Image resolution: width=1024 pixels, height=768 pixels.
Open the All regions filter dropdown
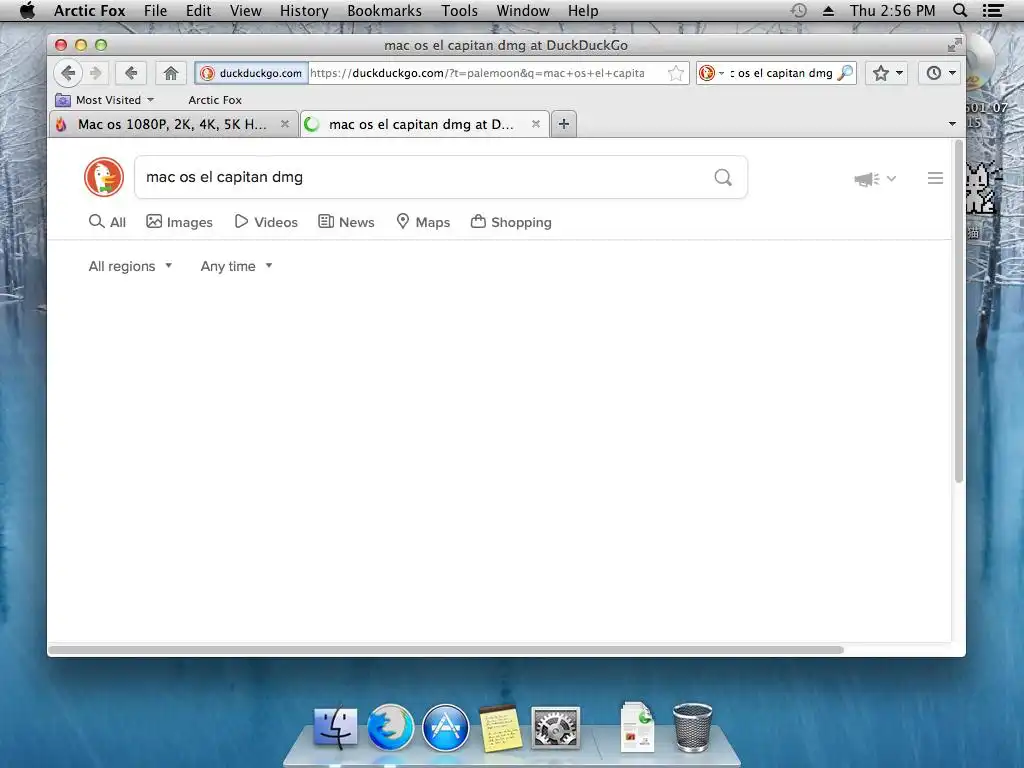[130, 266]
